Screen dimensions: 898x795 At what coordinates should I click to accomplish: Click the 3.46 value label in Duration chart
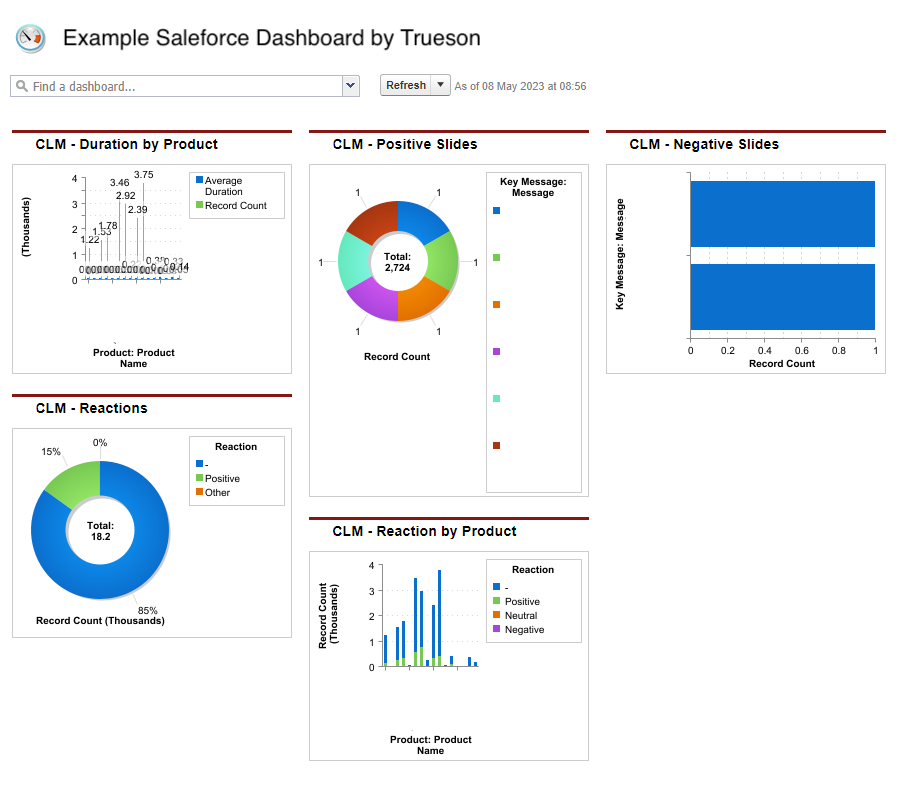click(x=120, y=183)
